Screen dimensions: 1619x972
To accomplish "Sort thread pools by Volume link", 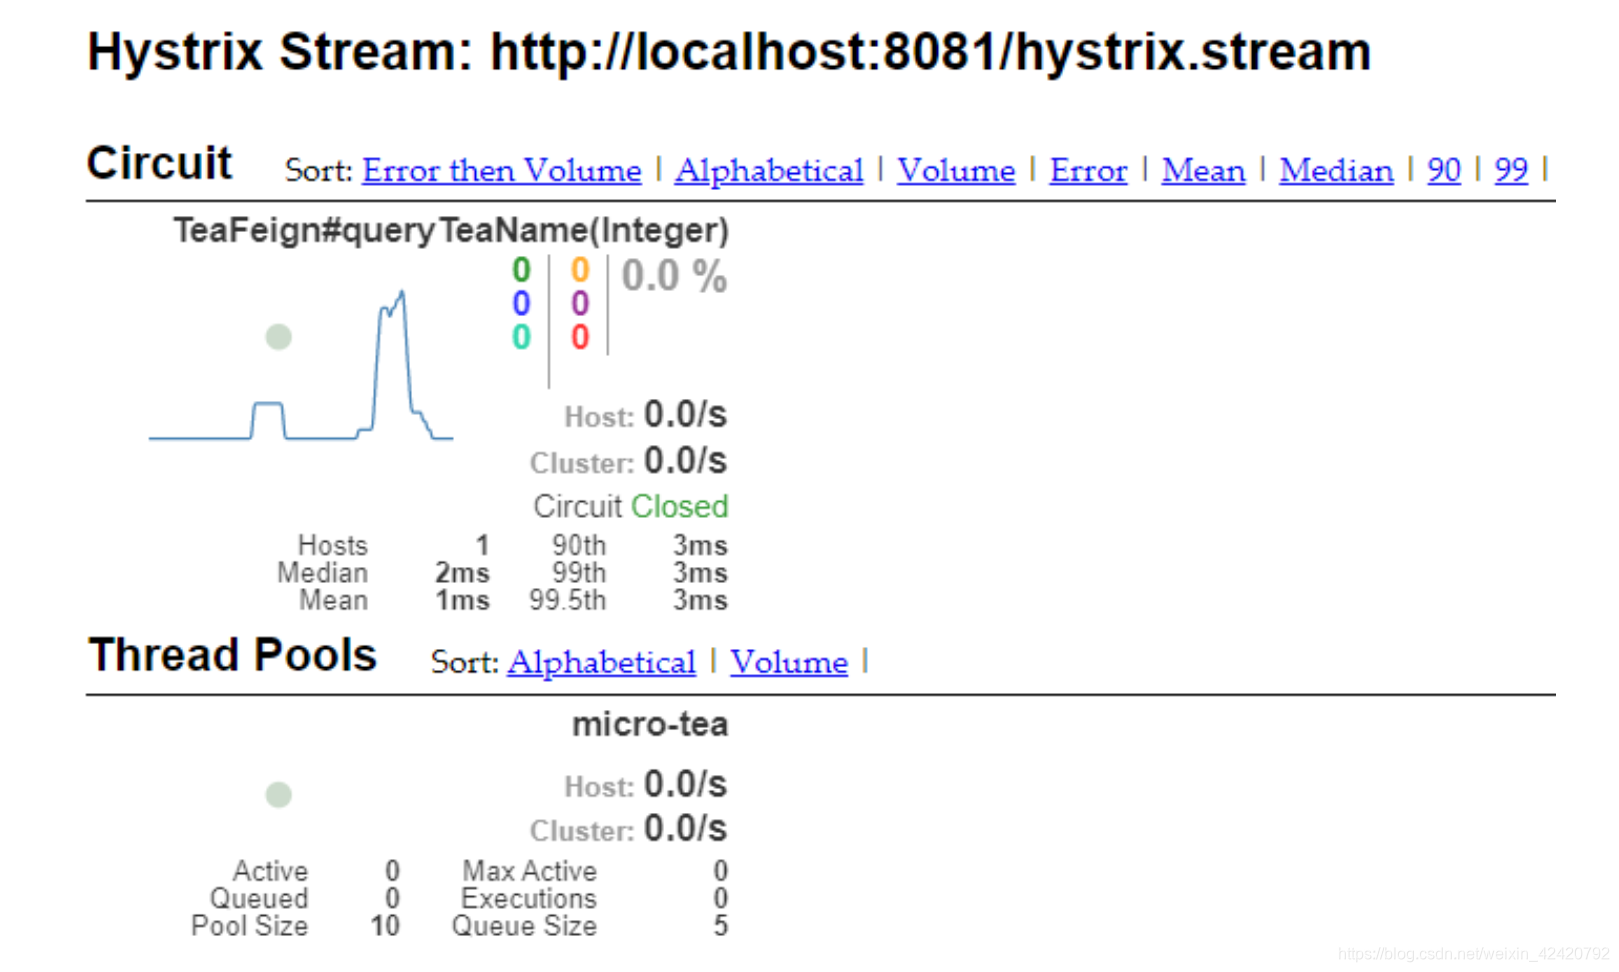I will coord(789,662).
